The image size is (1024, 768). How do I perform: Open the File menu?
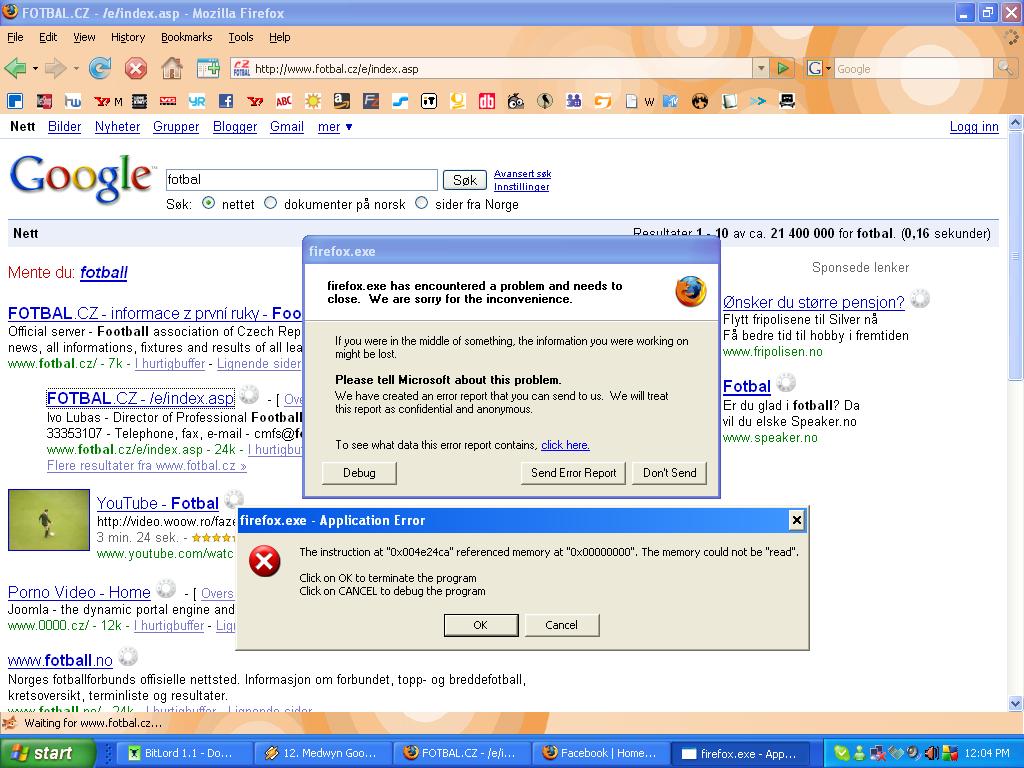[x=15, y=37]
